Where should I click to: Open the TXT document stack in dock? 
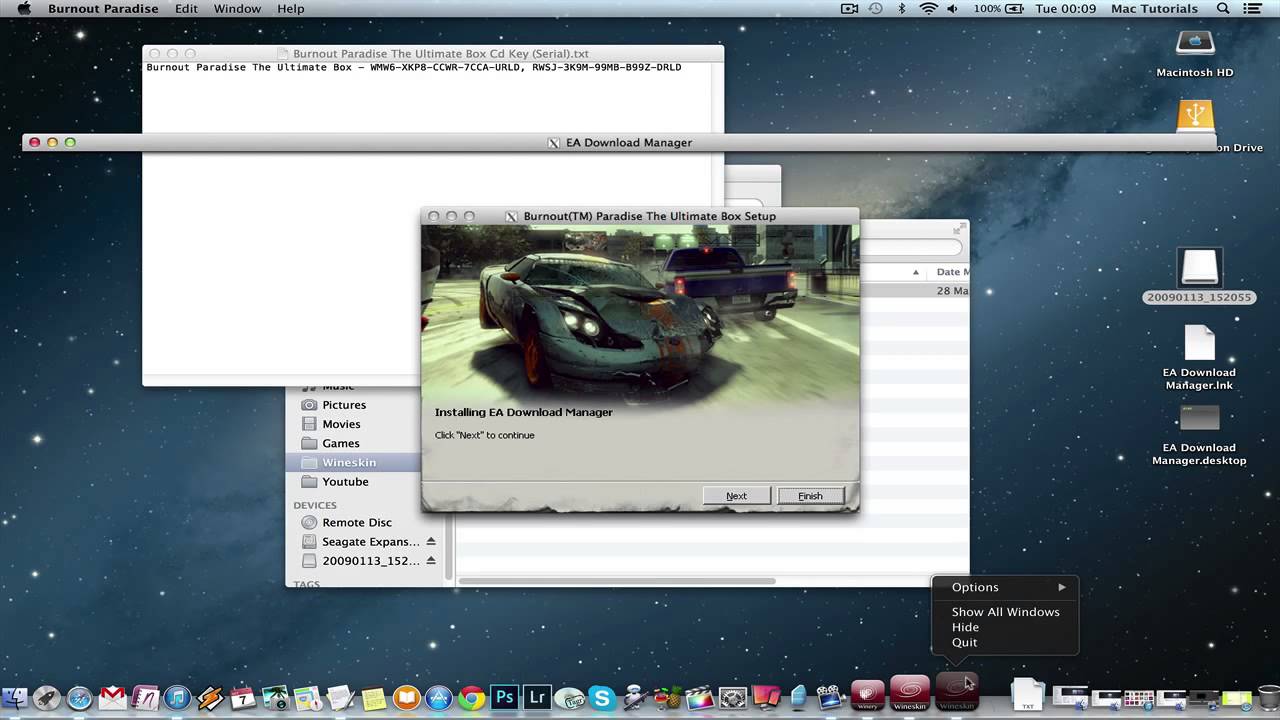pos(1027,695)
